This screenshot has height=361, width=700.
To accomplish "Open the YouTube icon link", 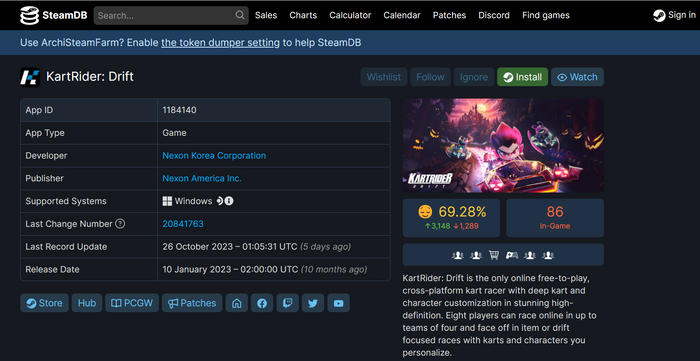I will 338,303.
